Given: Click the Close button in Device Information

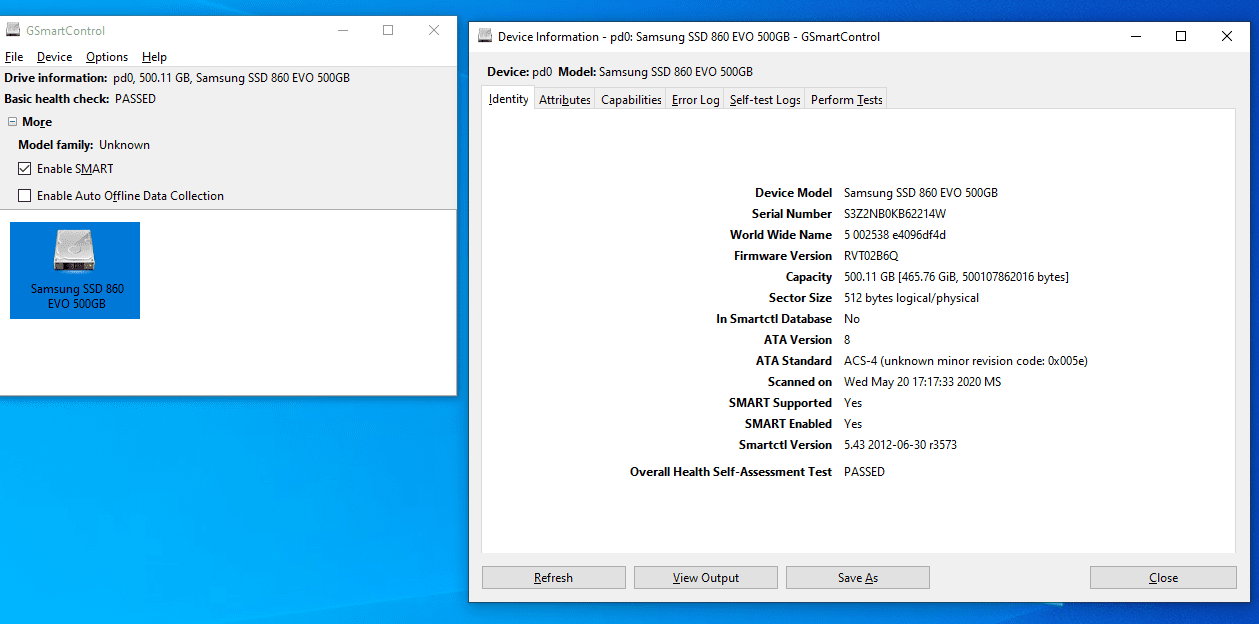Looking at the screenshot, I should [x=1163, y=578].
